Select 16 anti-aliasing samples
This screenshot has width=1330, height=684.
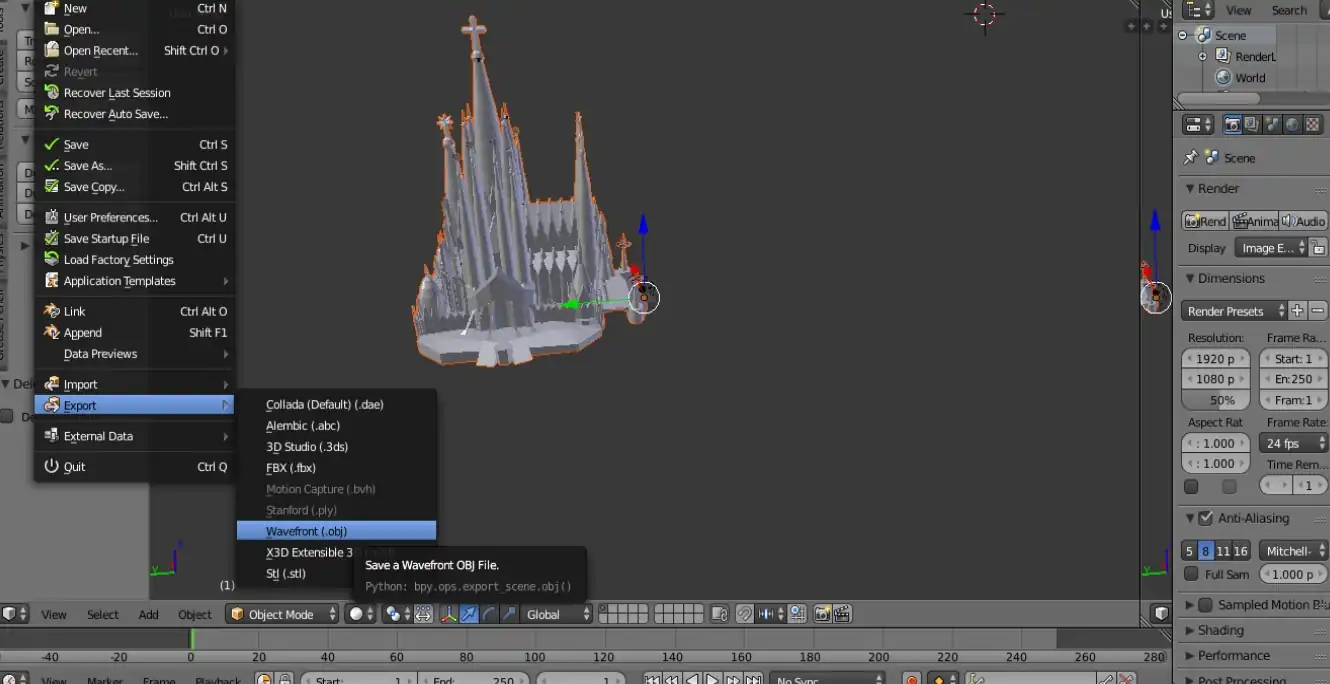coord(1241,551)
